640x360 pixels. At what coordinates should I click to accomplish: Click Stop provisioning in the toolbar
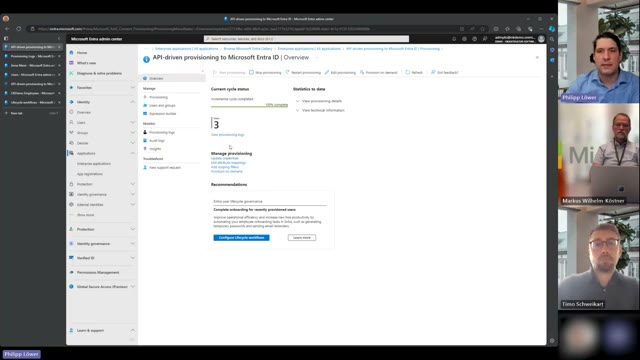click(x=265, y=72)
